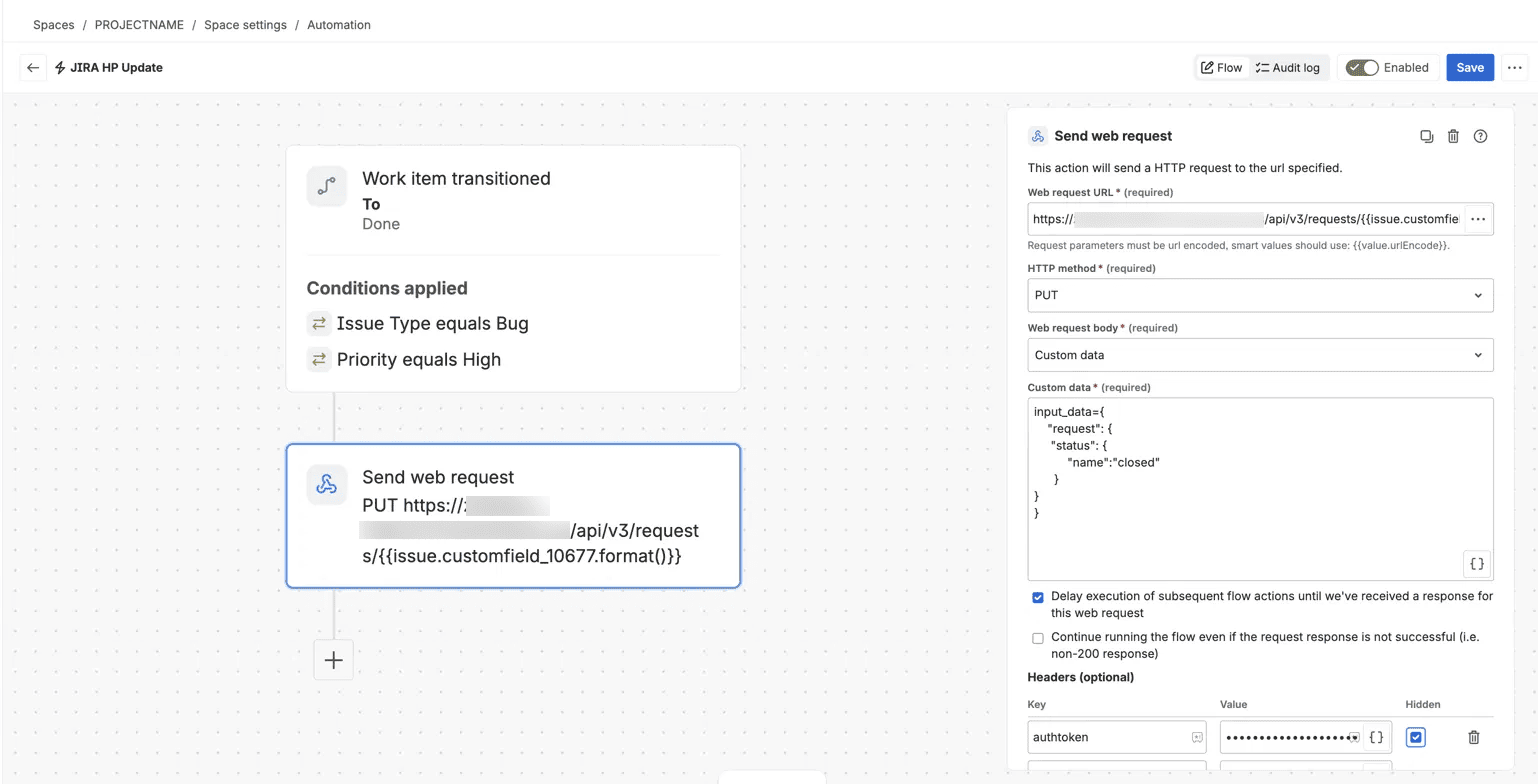Image resolution: width=1538 pixels, height=784 pixels.
Task: Open help for Send web request
Action: (x=1481, y=136)
